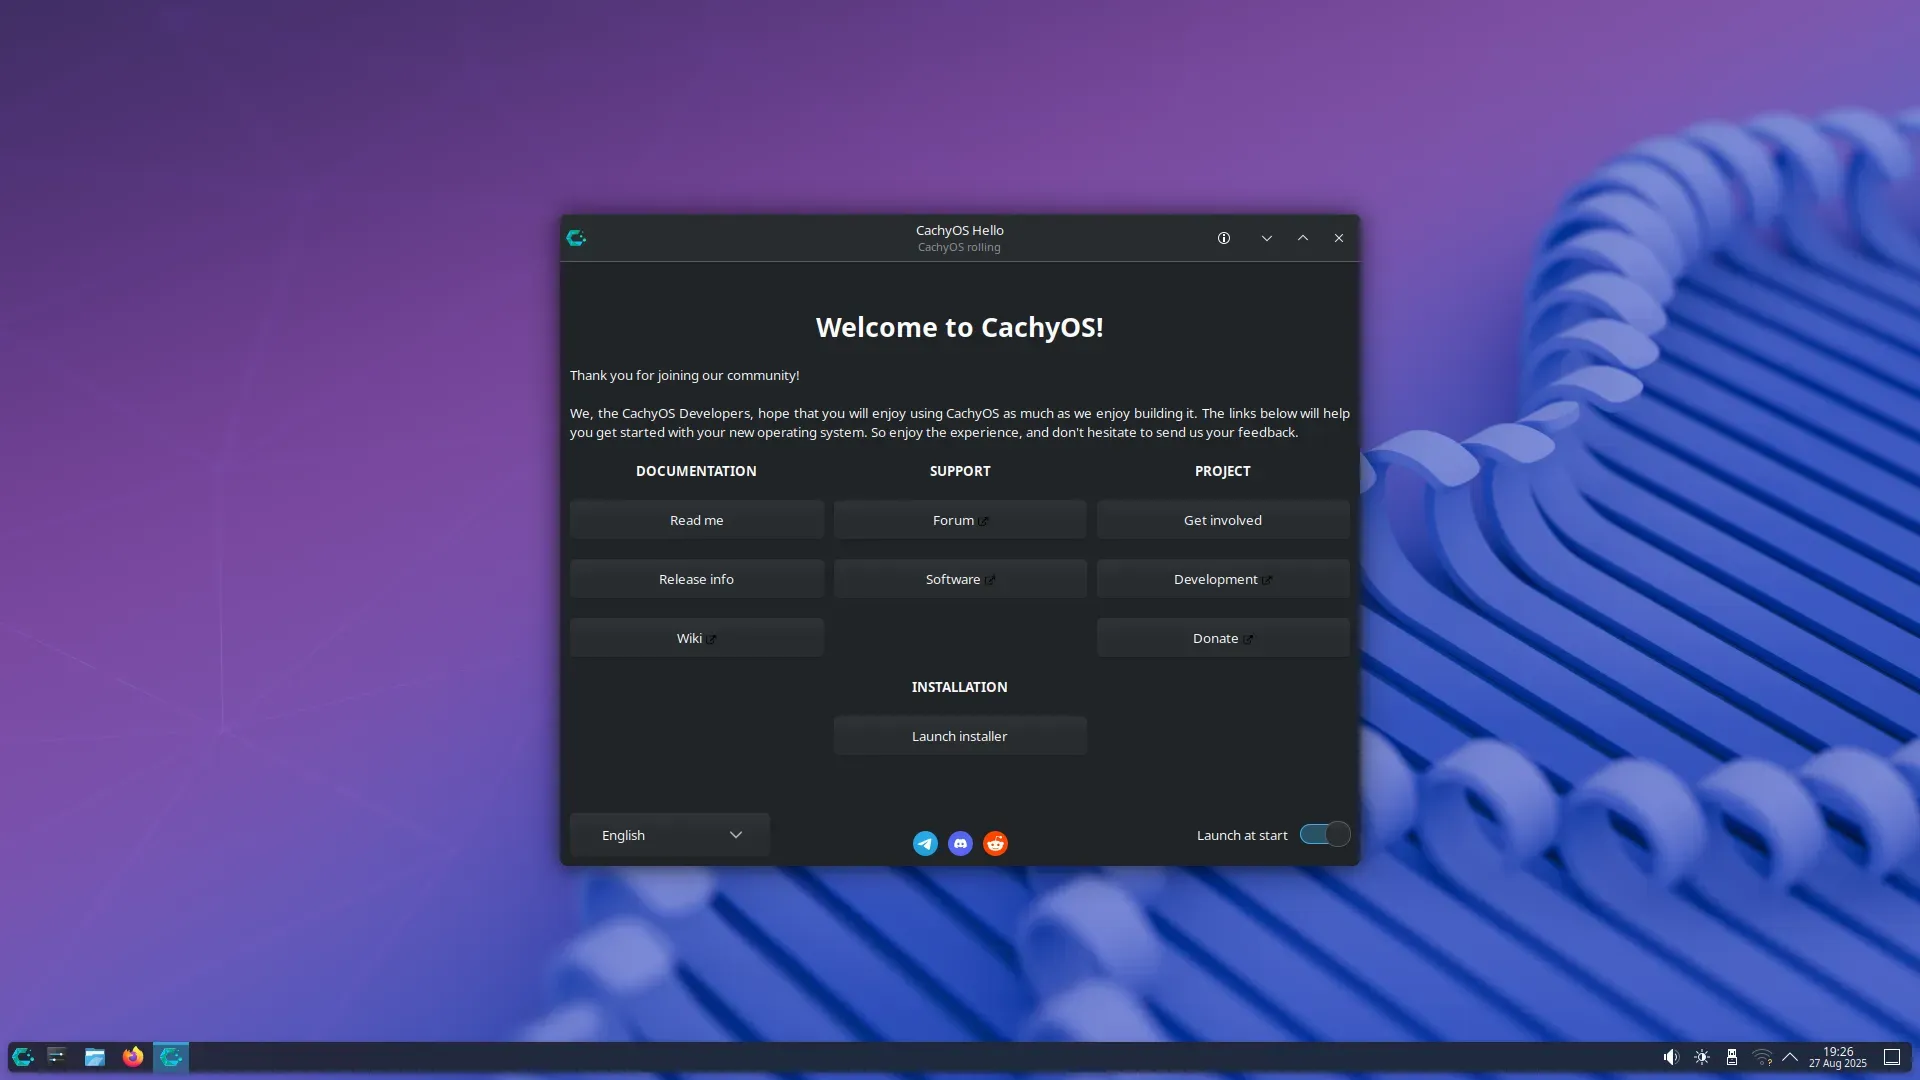Image resolution: width=1920 pixels, height=1080 pixels.
Task: Open the Release info button
Action: pos(697,579)
